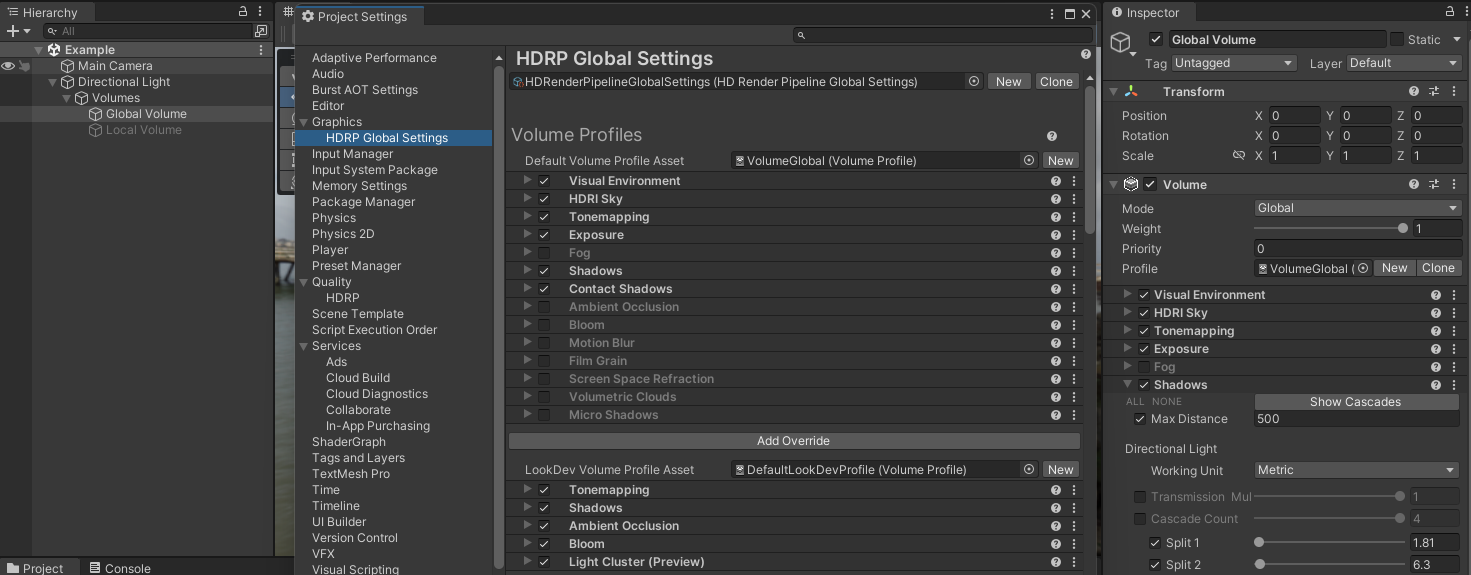Open Volume component help icon in Inspector

[x=1414, y=184]
